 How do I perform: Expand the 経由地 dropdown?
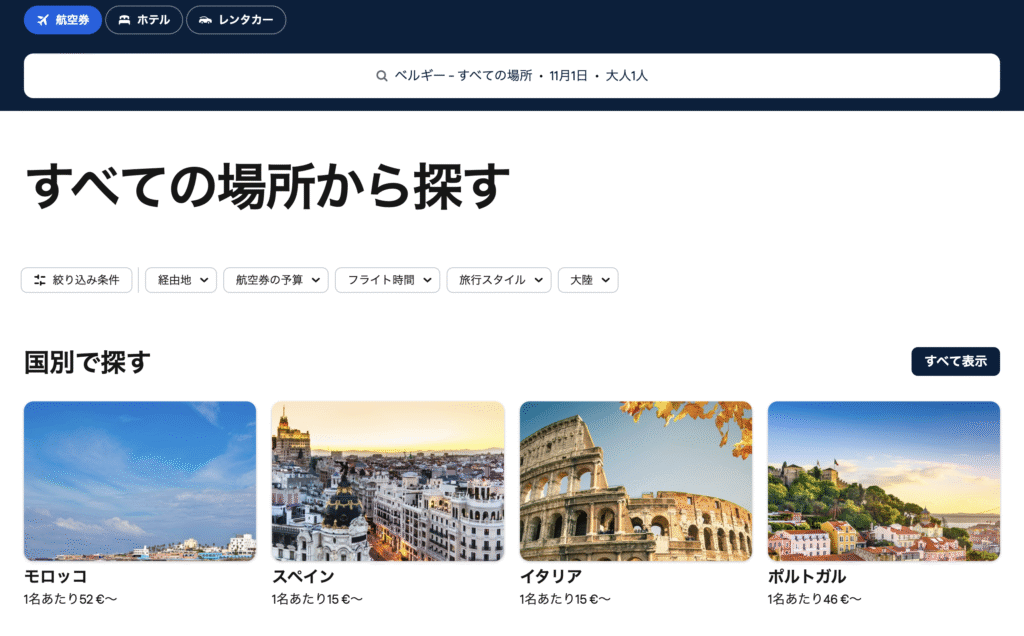pos(181,280)
